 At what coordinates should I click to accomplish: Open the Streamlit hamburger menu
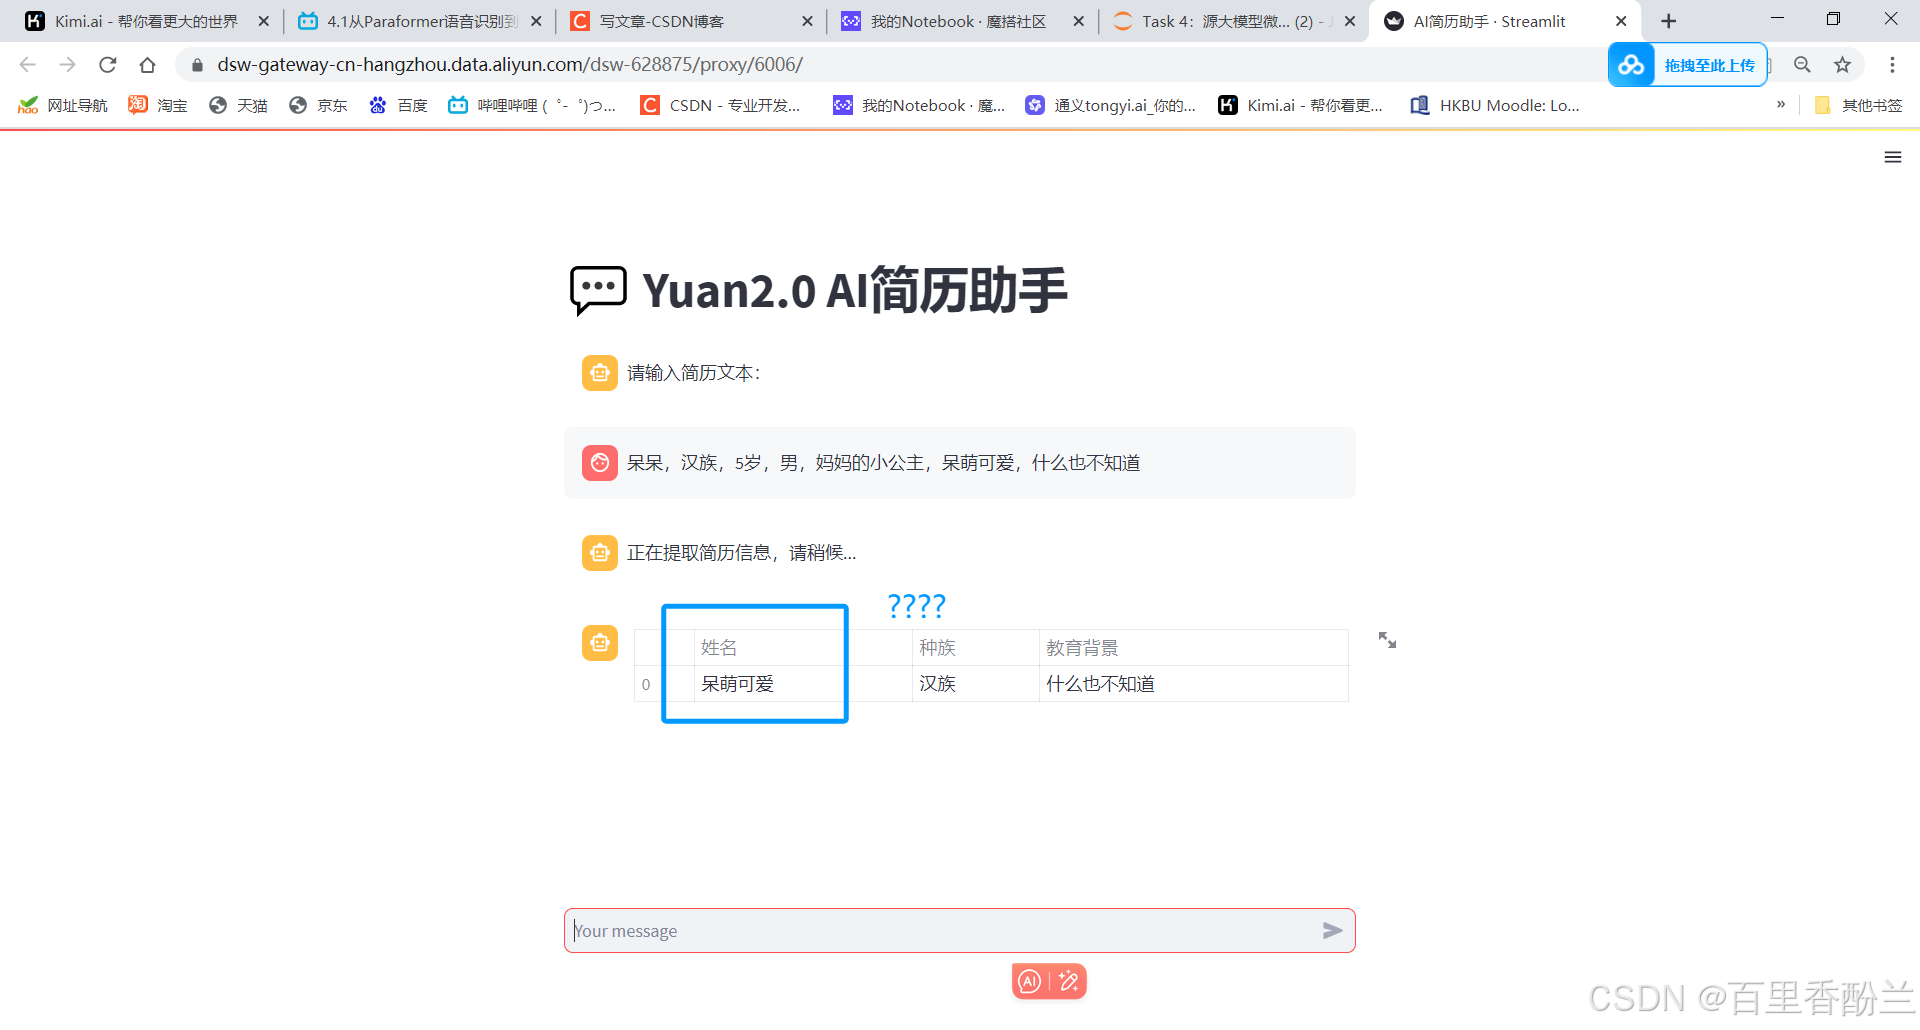[x=1892, y=157]
